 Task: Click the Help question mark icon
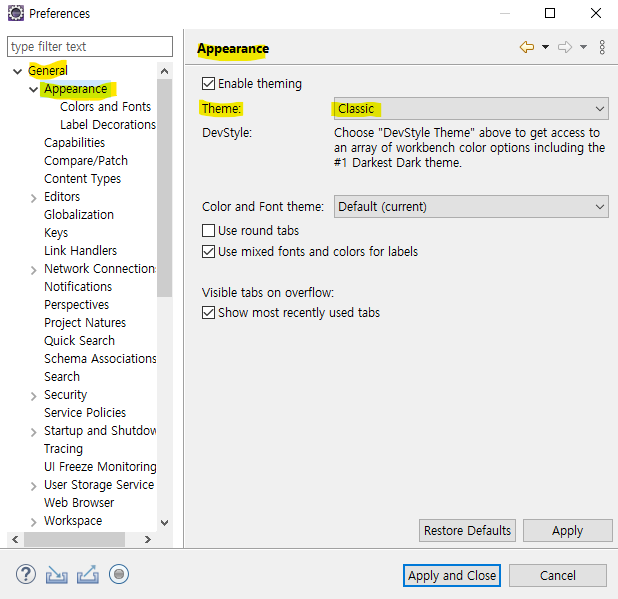click(26, 574)
